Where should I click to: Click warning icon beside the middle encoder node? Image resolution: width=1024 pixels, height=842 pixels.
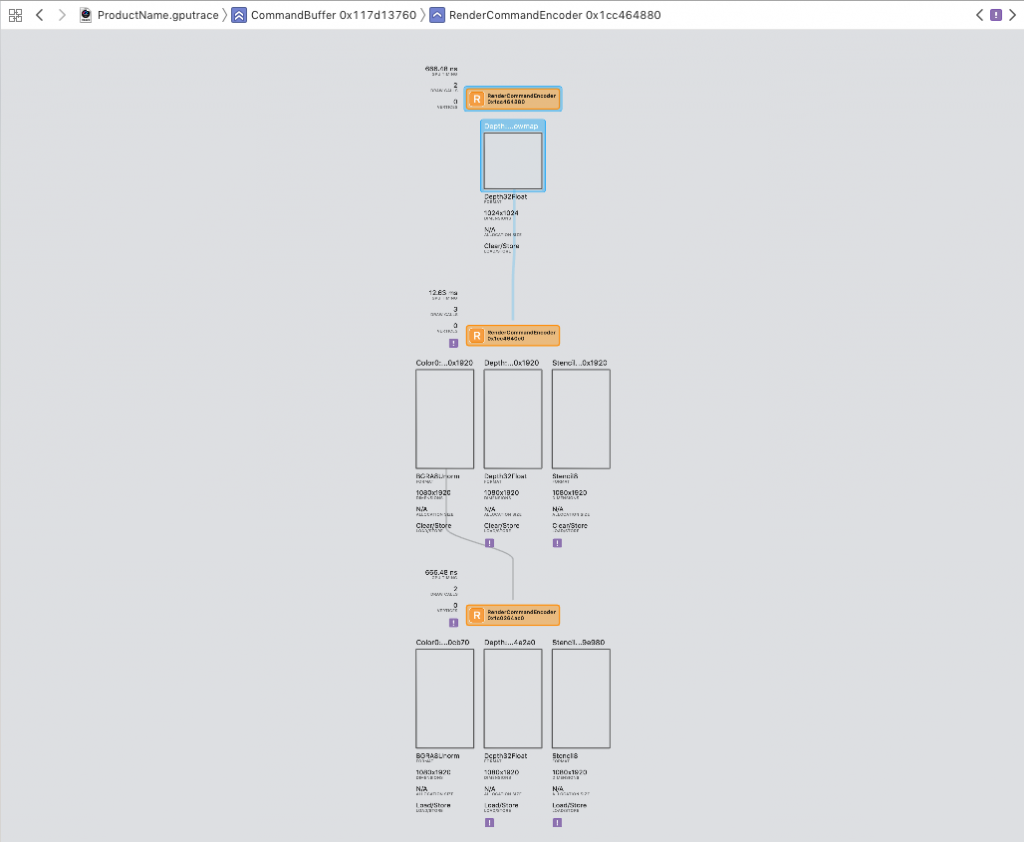453,343
